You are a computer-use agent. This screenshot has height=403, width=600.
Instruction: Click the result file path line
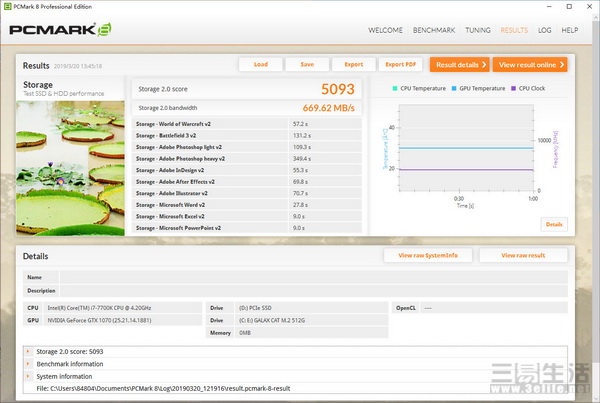[163, 388]
